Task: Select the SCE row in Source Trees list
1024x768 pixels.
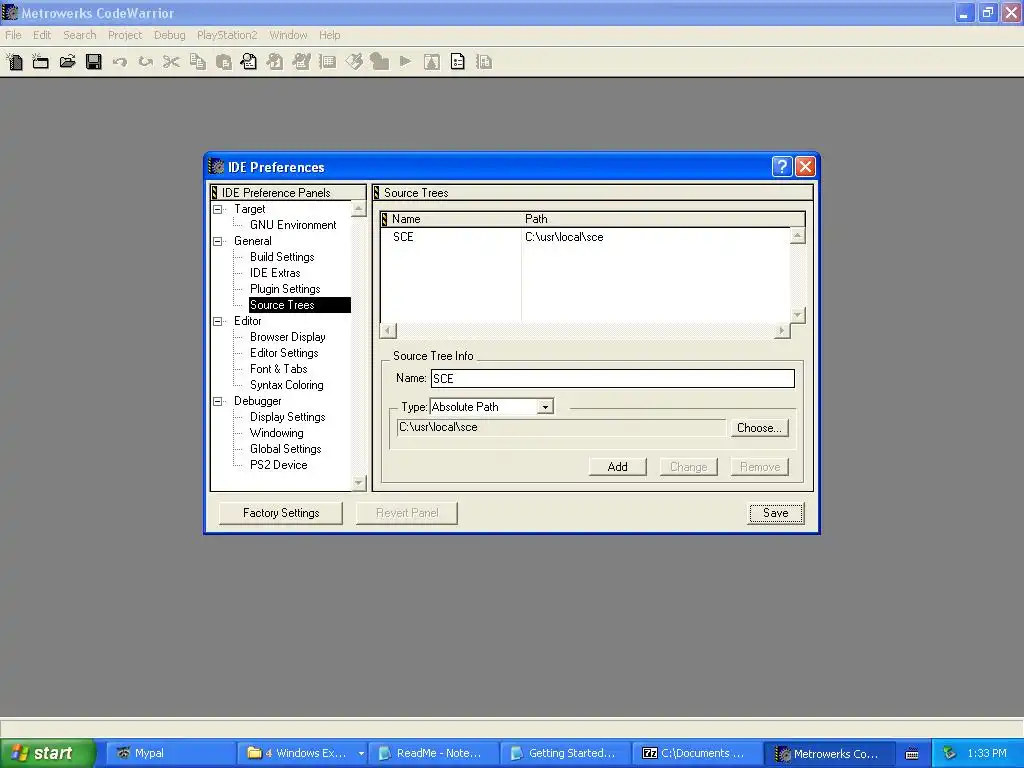Action: click(x=585, y=237)
